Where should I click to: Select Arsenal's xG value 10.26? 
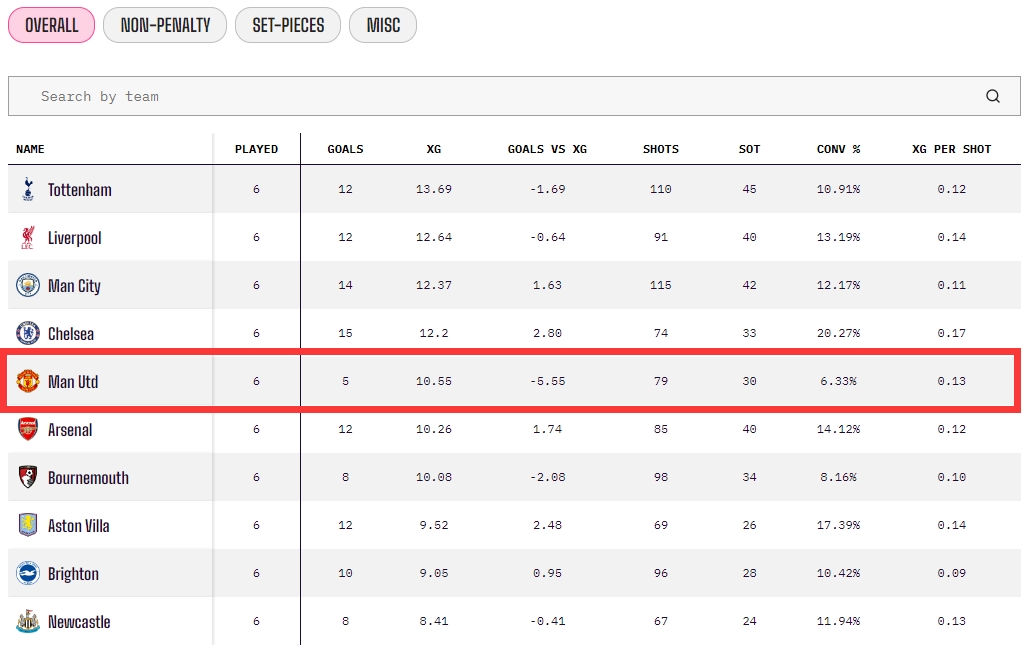tap(434, 429)
